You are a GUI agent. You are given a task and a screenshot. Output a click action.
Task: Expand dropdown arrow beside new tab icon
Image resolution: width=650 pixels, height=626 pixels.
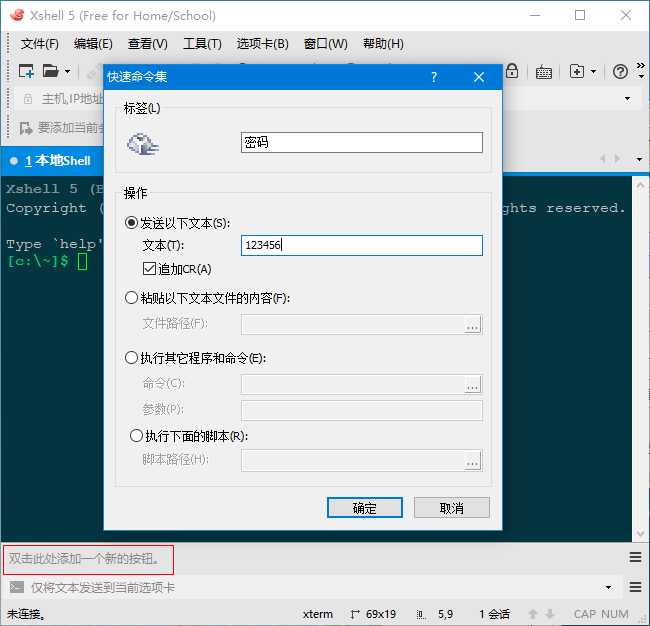pyautogui.click(x=593, y=72)
